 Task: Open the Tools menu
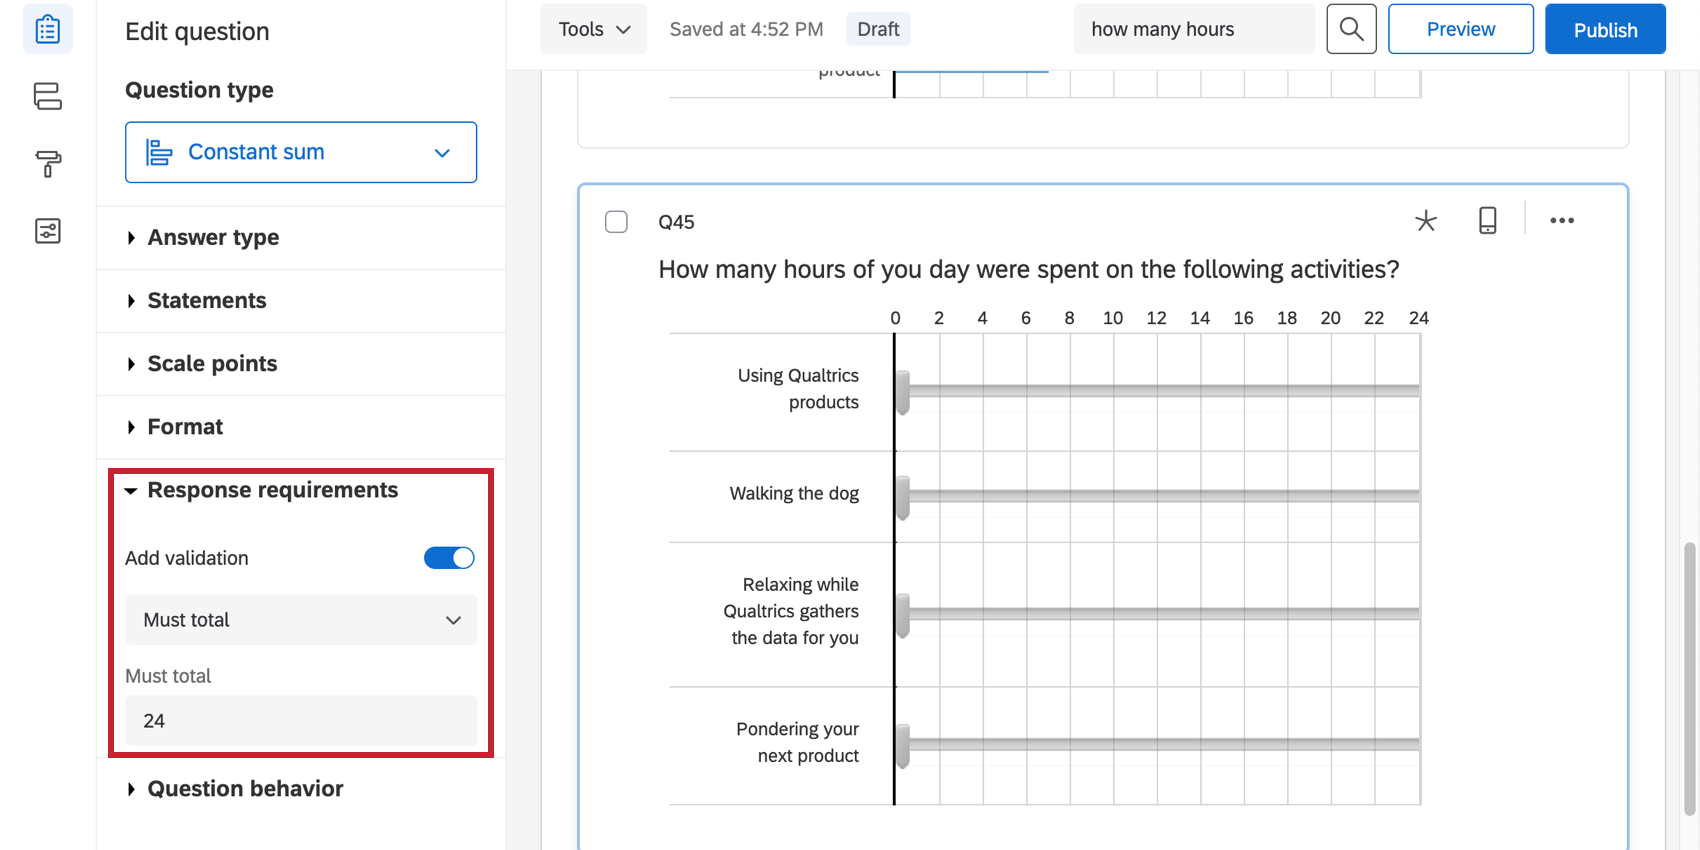pyautogui.click(x=594, y=29)
